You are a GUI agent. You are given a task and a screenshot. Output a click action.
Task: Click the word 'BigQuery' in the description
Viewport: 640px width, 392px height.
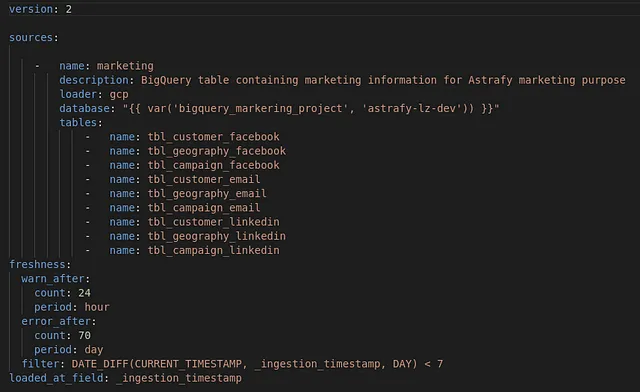coord(166,80)
